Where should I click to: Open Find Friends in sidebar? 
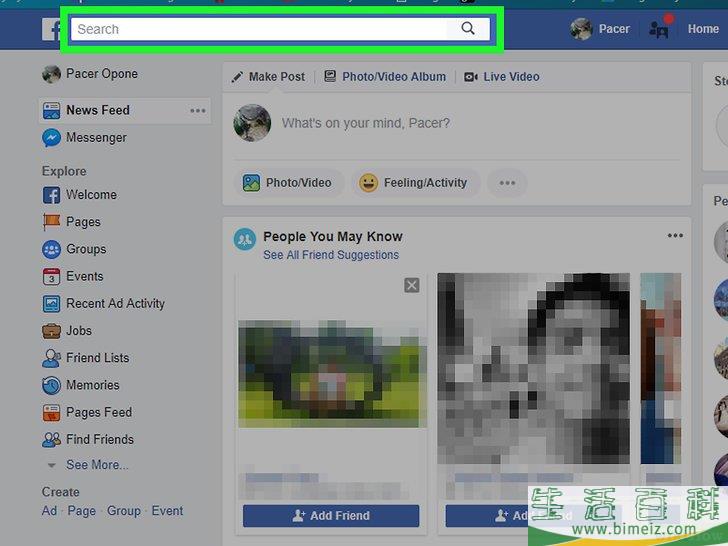100,439
